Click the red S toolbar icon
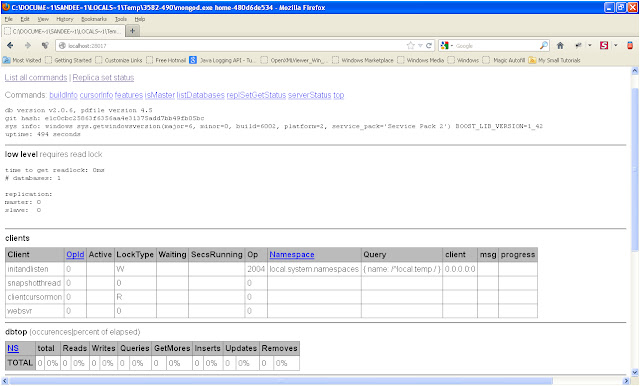The image size is (640, 386). (604, 45)
